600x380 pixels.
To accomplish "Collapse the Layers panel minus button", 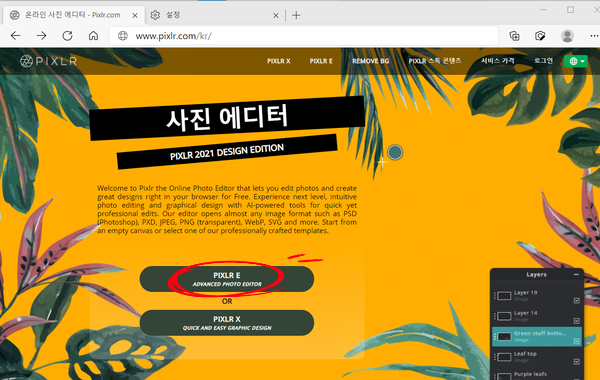I will pyautogui.click(x=576, y=274).
